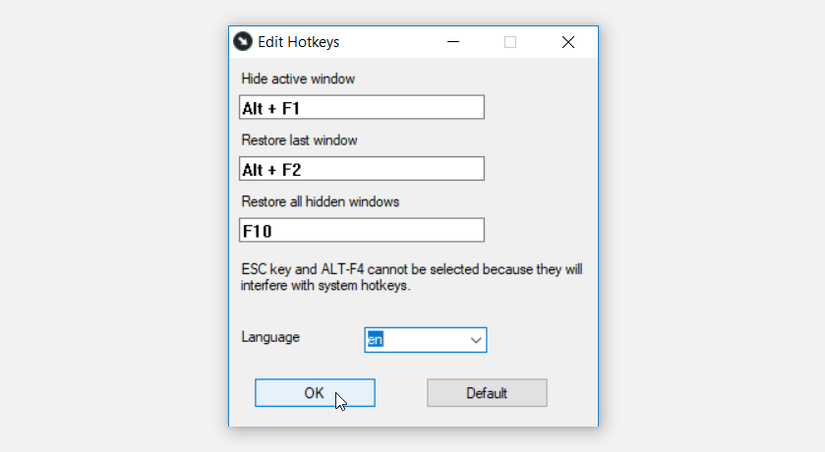Image resolution: width=825 pixels, height=452 pixels.
Task: Close the Edit Hotkeys dialog
Action: (568, 42)
